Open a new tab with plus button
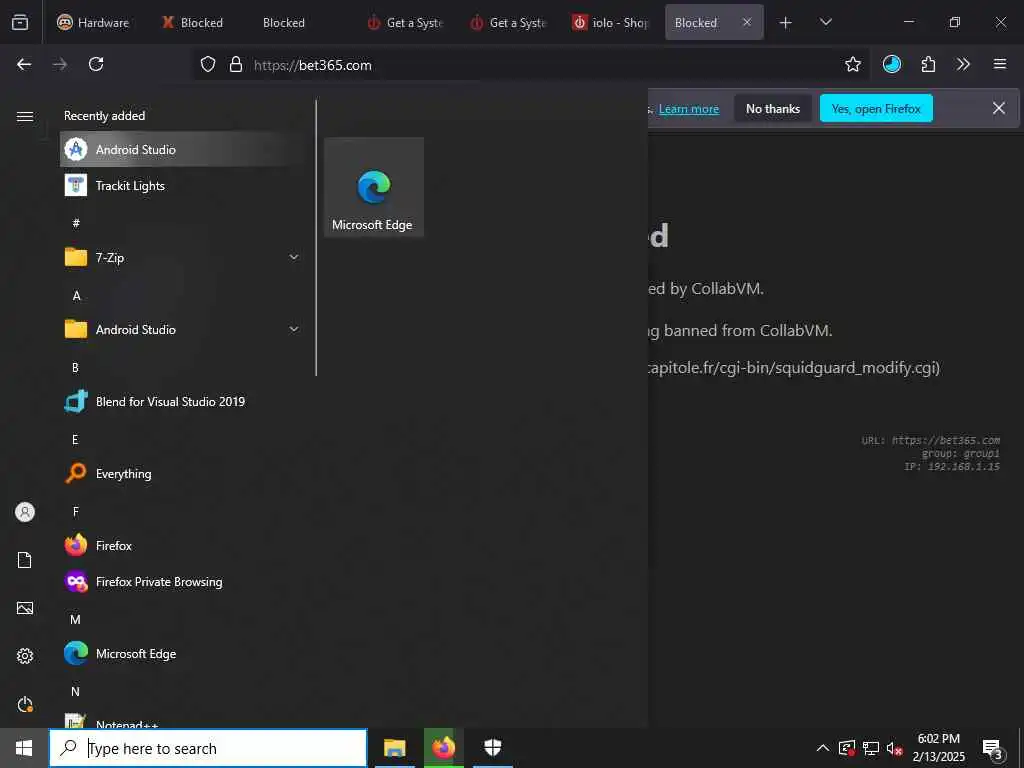The image size is (1024, 768). coord(786,22)
